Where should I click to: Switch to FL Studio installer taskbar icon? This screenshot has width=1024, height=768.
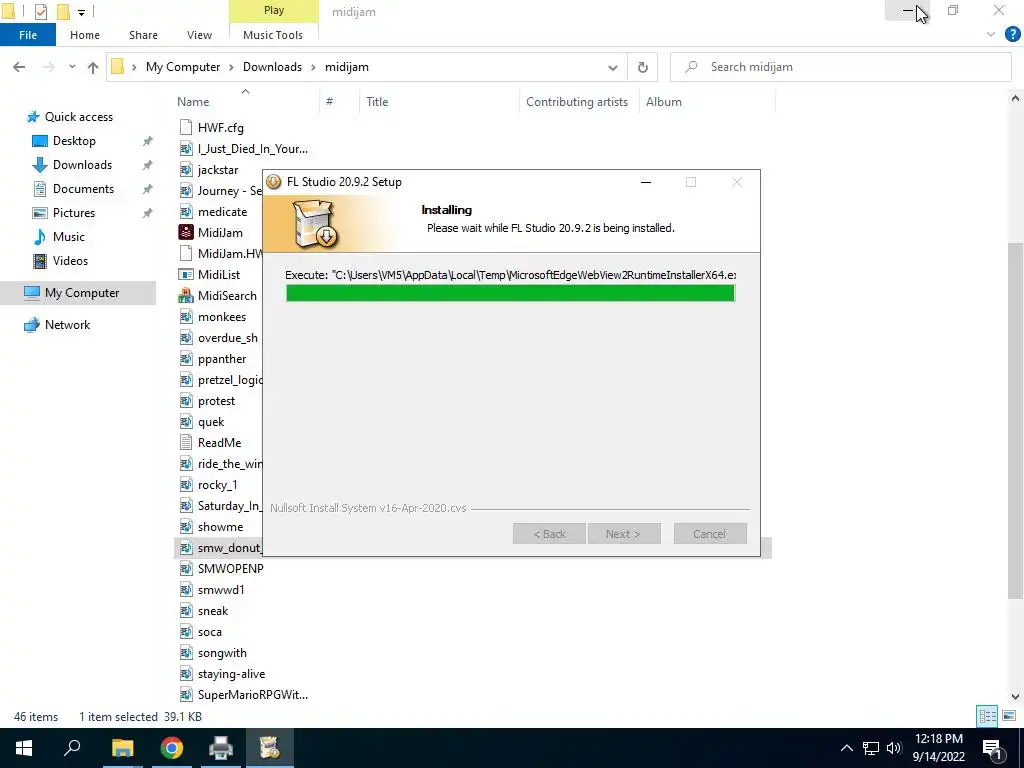tap(269, 748)
